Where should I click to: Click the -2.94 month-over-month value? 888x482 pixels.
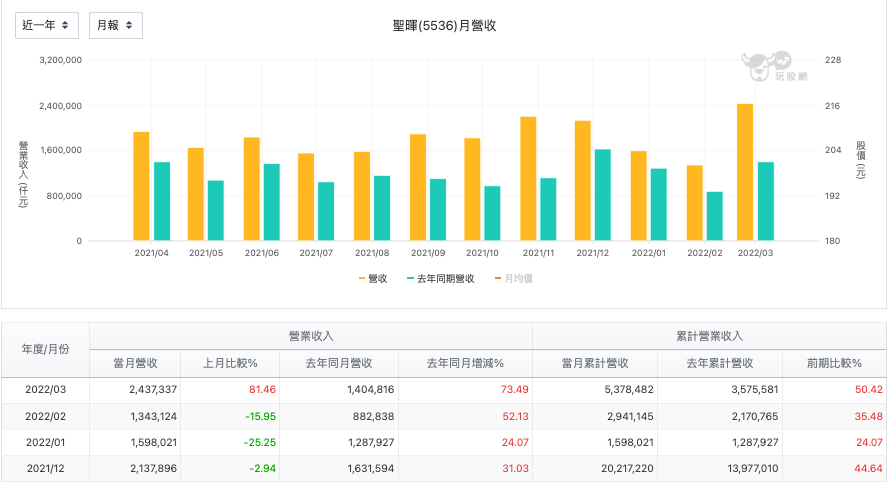[x=263, y=468]
